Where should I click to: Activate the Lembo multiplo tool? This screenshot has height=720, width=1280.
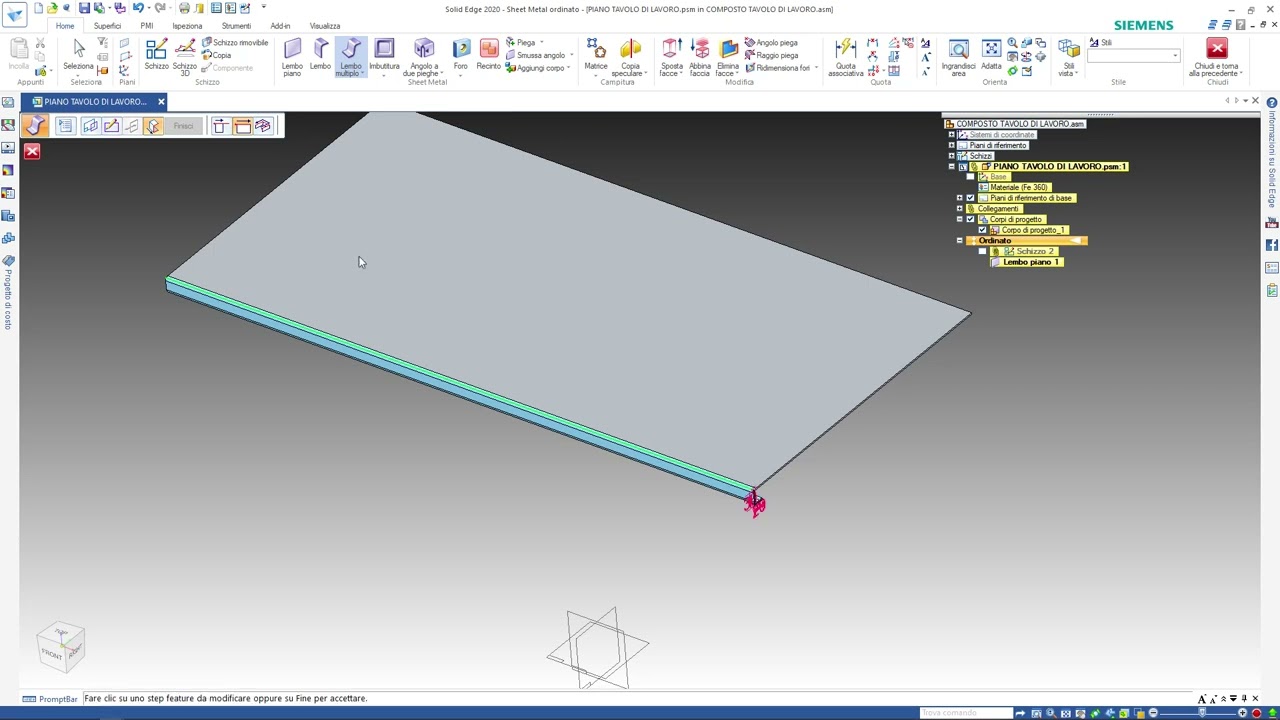pyautogui.click(x=350, y=57)
